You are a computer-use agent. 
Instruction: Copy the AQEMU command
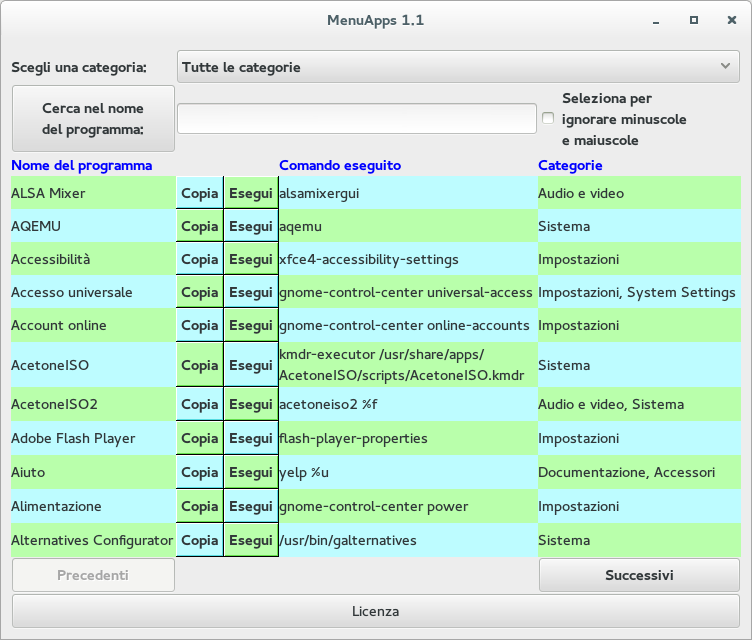pyautogui.click(x=199, y=226)
